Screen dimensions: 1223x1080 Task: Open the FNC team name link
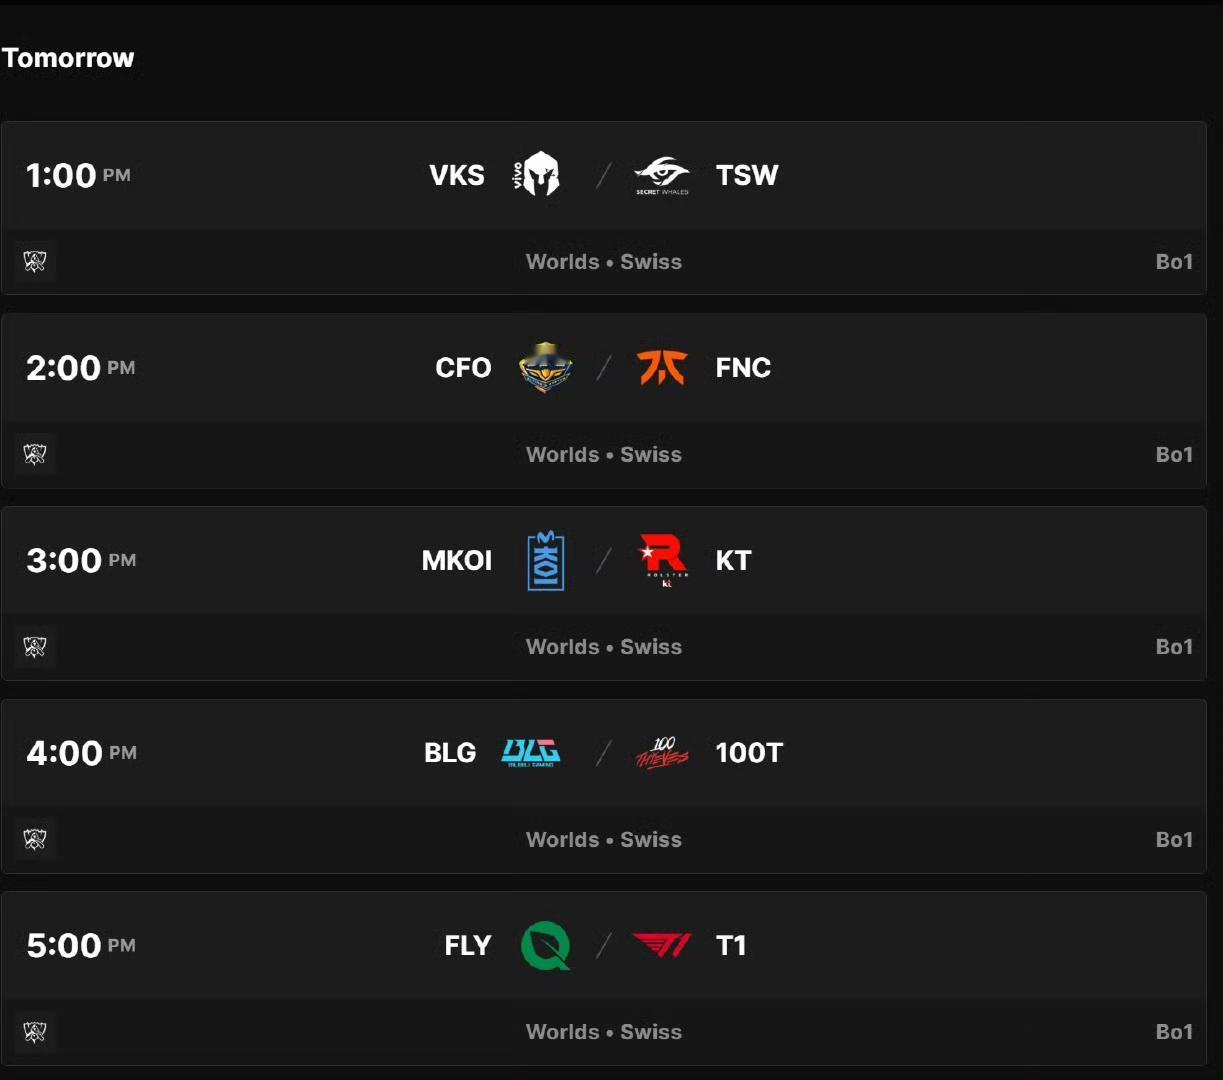click(x=743, y=368)
